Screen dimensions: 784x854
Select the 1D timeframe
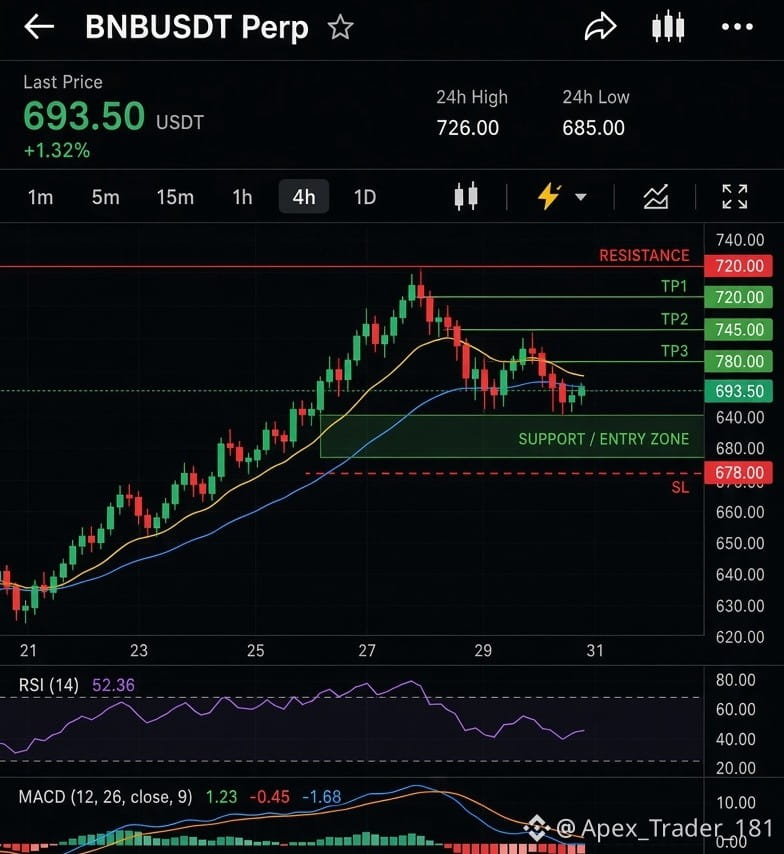[x=364, y=197]
